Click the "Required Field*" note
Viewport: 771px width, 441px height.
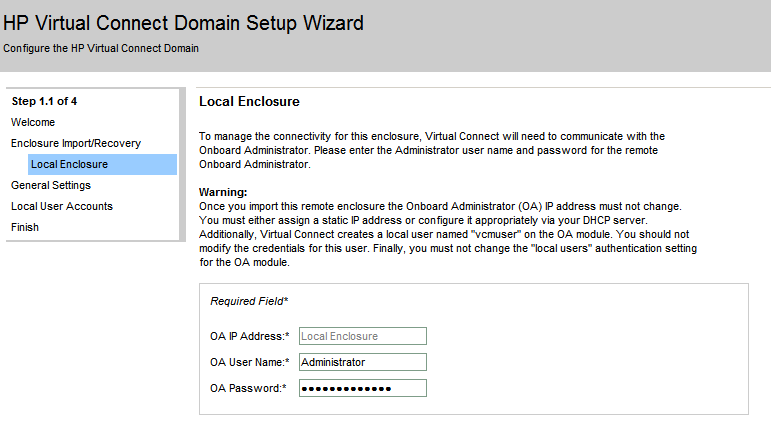click(249, 300)
